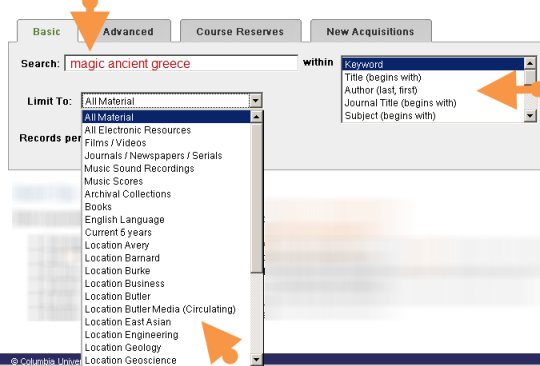Choose Location Geology option
Screen dimensions: 540x366
(167, 347)
